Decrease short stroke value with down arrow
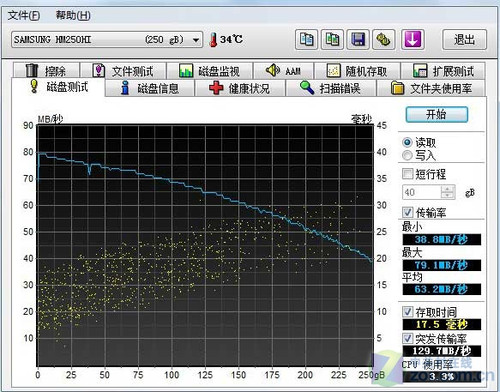Image resolution: width=500 pixels, height=392 pixels. (x=447, y=196)
